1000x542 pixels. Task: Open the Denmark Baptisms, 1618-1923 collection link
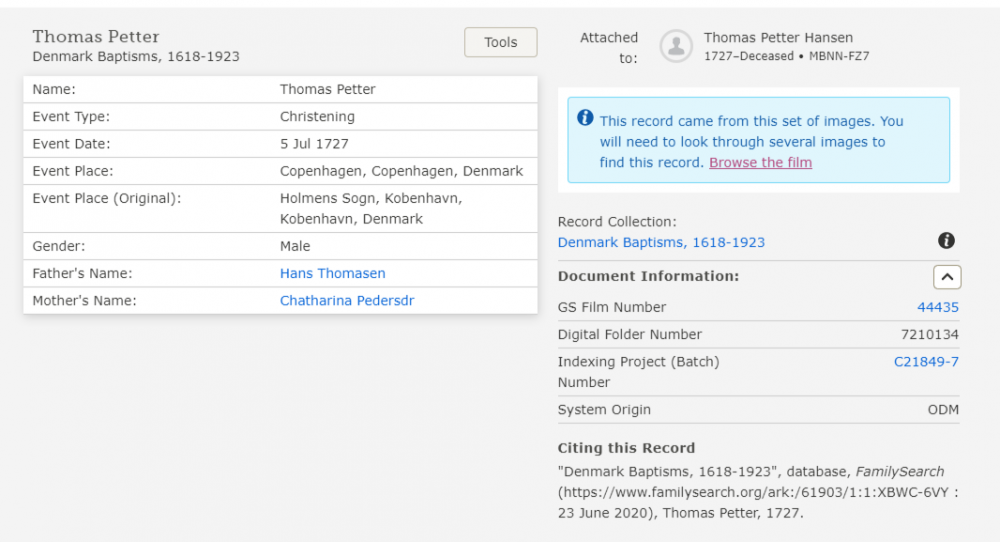pos(661,242)
